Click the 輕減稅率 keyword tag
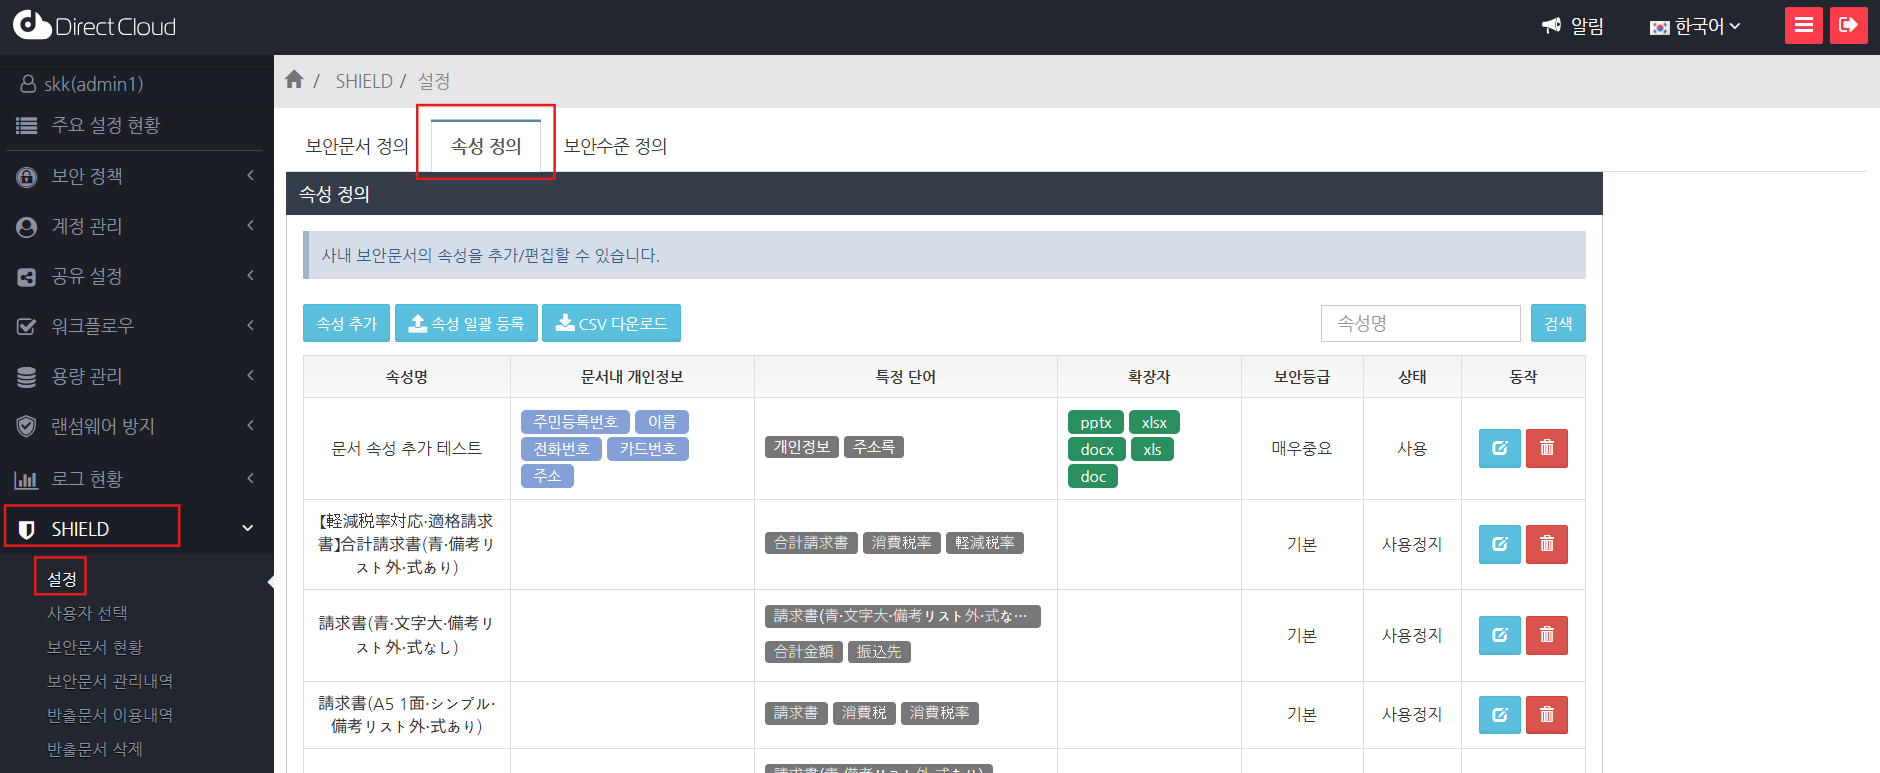1880x773 pixels. click(x=984, y=543)
